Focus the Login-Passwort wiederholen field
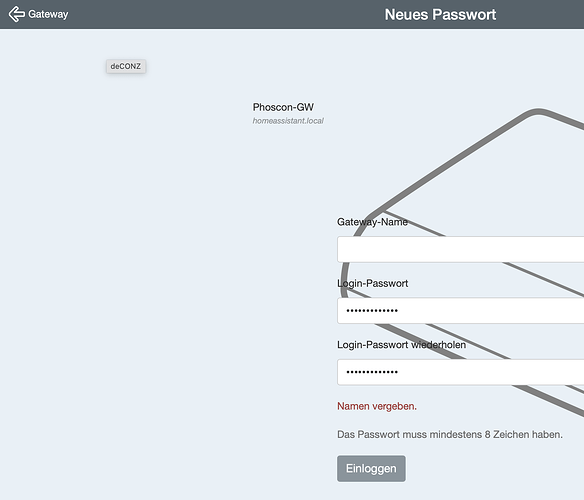584x500 pixels. click(460, 372)
